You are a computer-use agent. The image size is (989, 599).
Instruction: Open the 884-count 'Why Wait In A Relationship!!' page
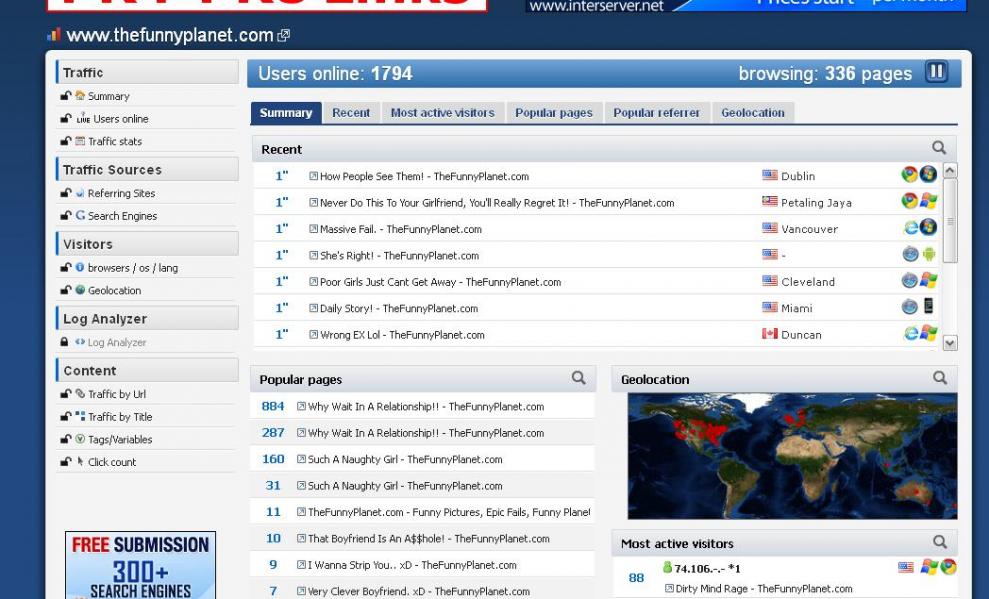pos(426,407)
